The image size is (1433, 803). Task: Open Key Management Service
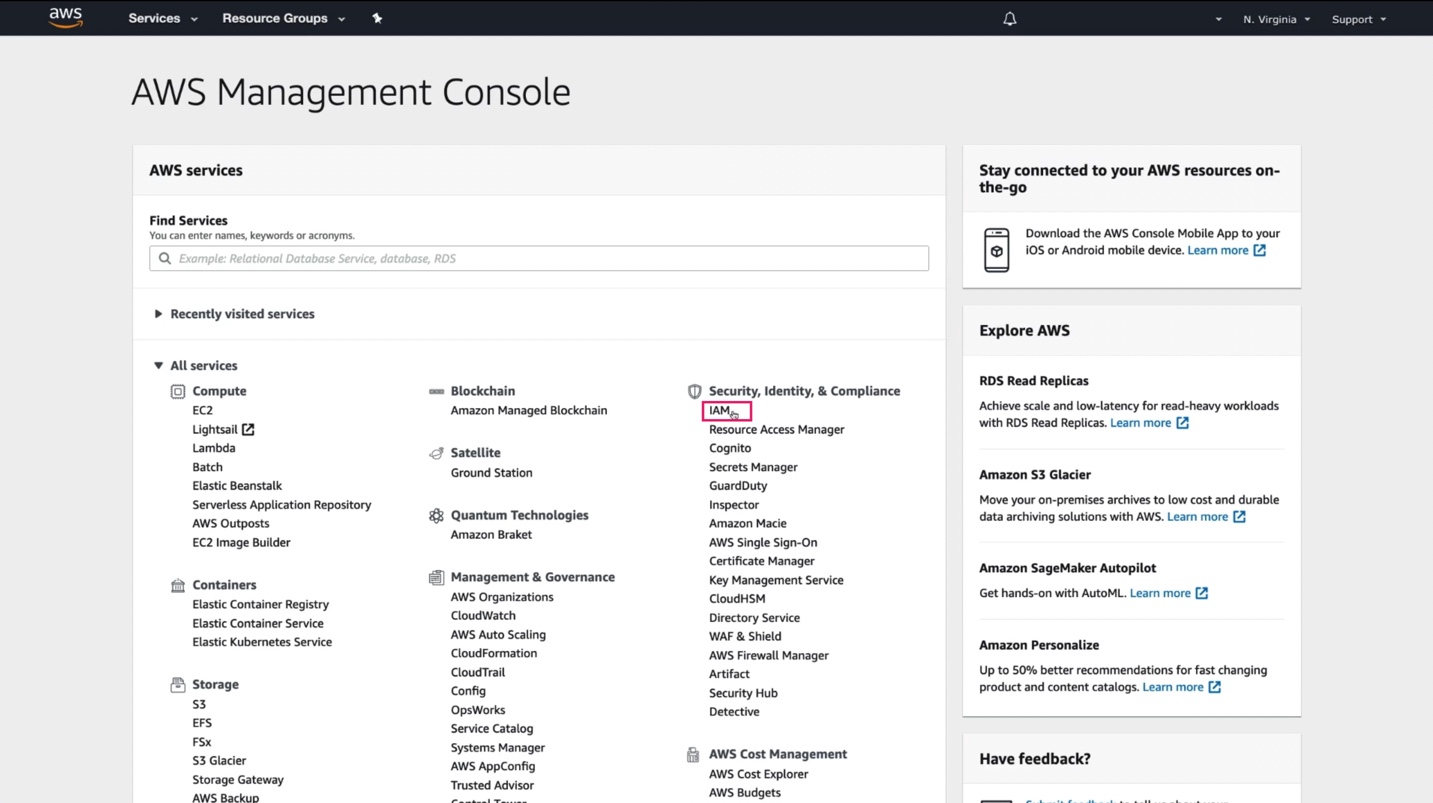(776, 580)
